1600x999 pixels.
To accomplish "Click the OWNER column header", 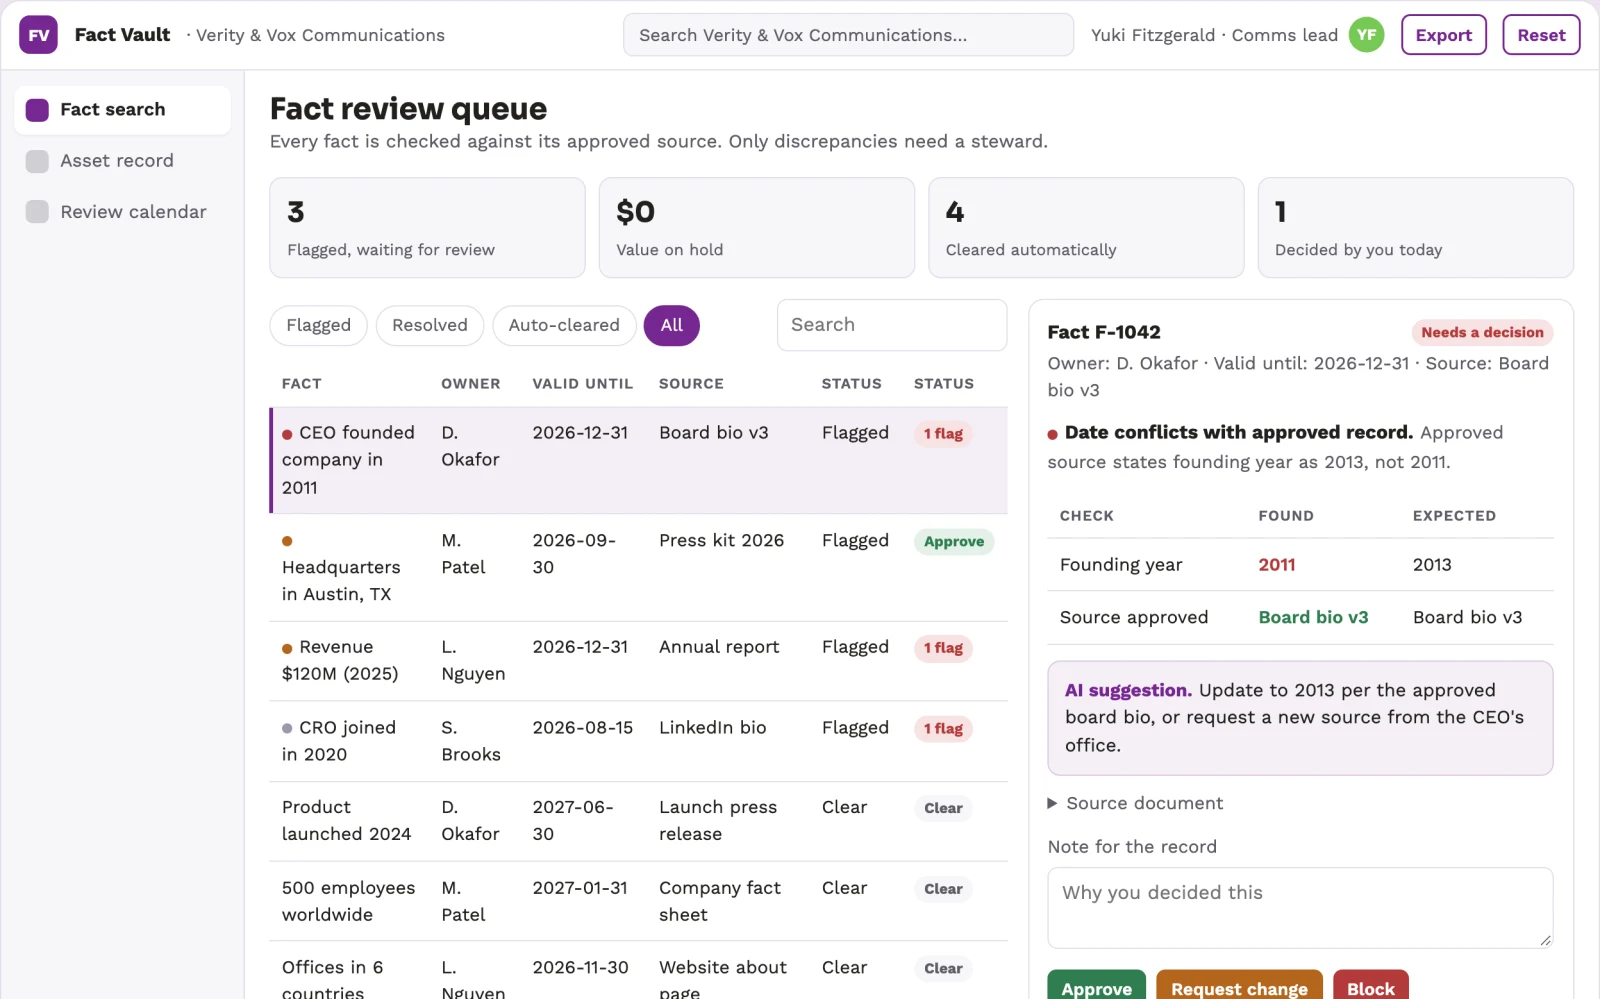I will 470,384.
